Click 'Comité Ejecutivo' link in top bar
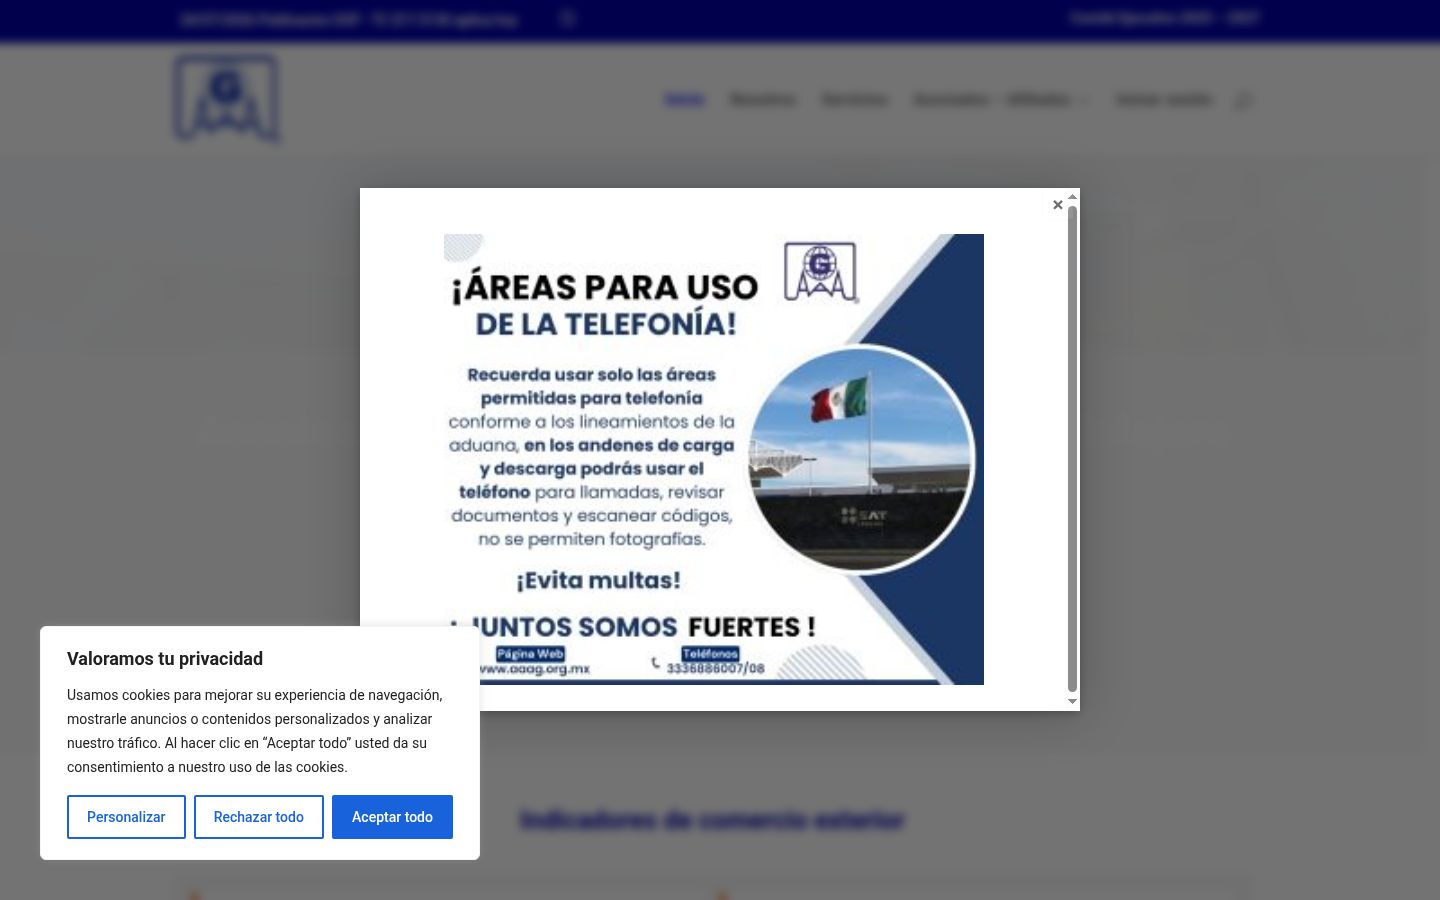 1164,18
